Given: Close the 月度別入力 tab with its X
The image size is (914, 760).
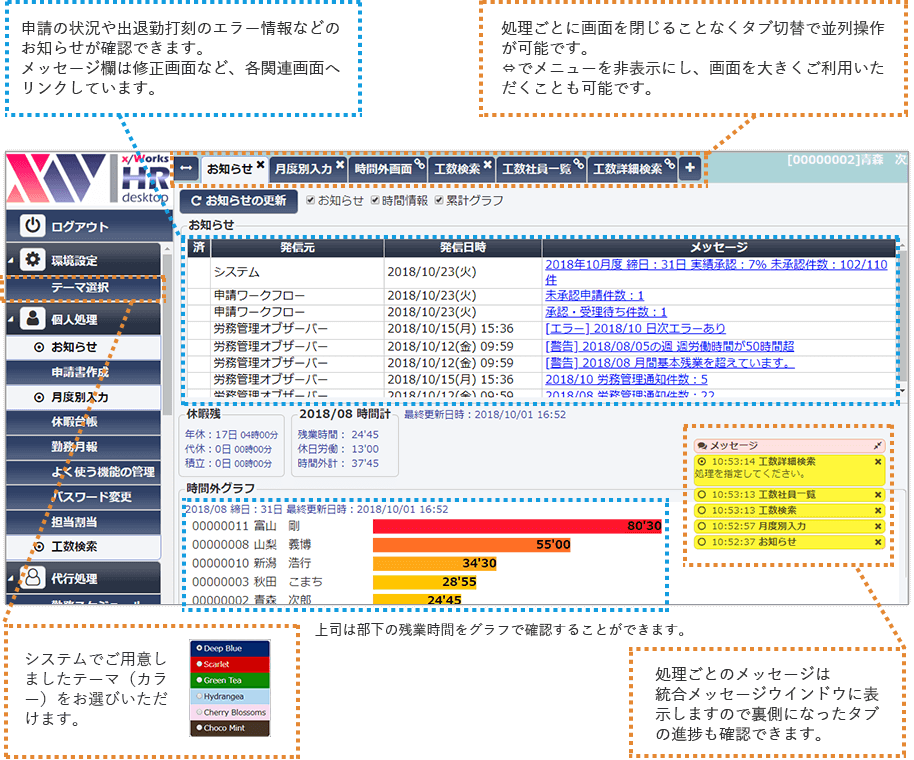Looking at the screenshot, I should click(x=340, y=165).
